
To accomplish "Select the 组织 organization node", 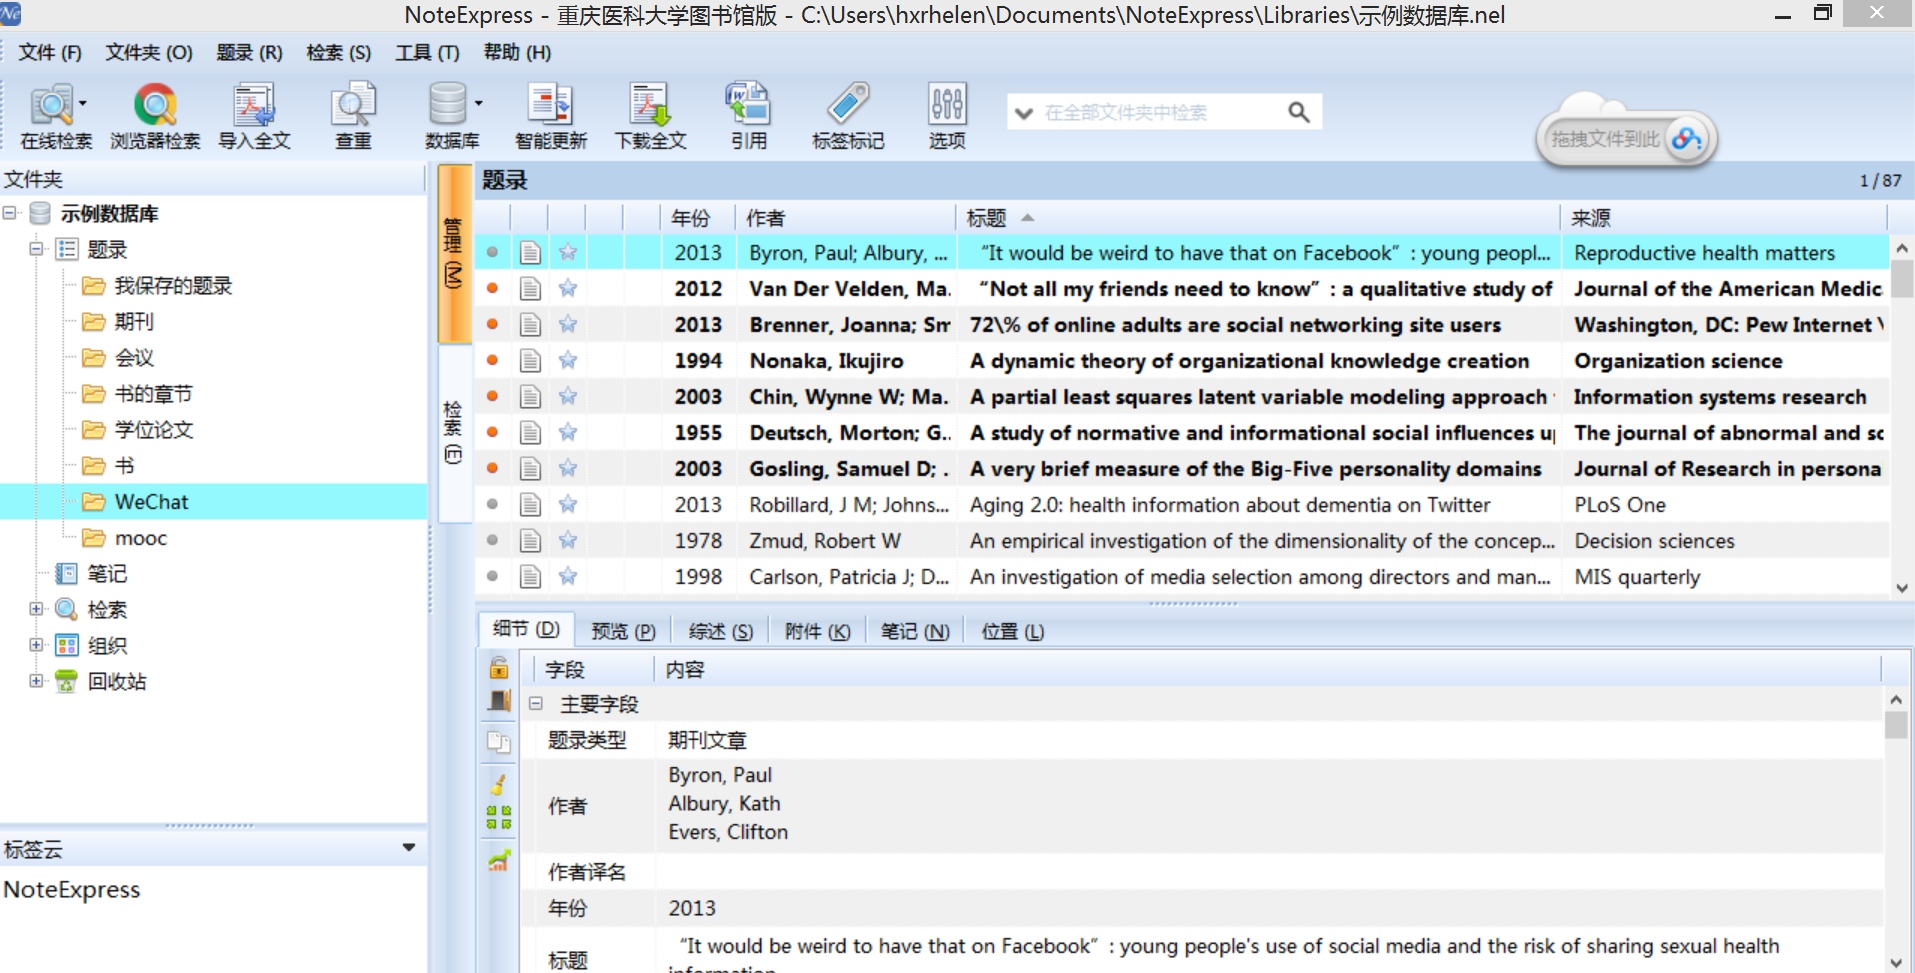I will click(107, 646).
